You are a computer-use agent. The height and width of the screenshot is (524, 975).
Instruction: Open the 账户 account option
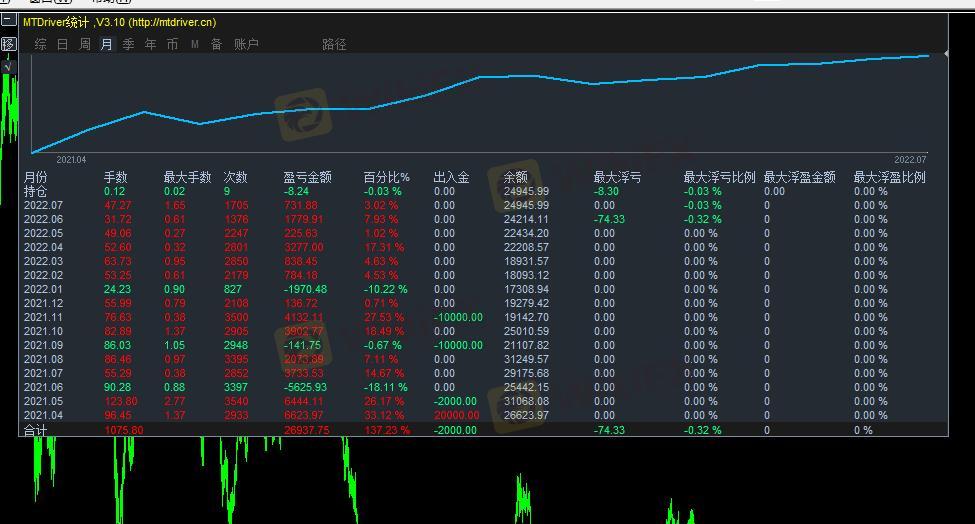(x=246, y=44)
